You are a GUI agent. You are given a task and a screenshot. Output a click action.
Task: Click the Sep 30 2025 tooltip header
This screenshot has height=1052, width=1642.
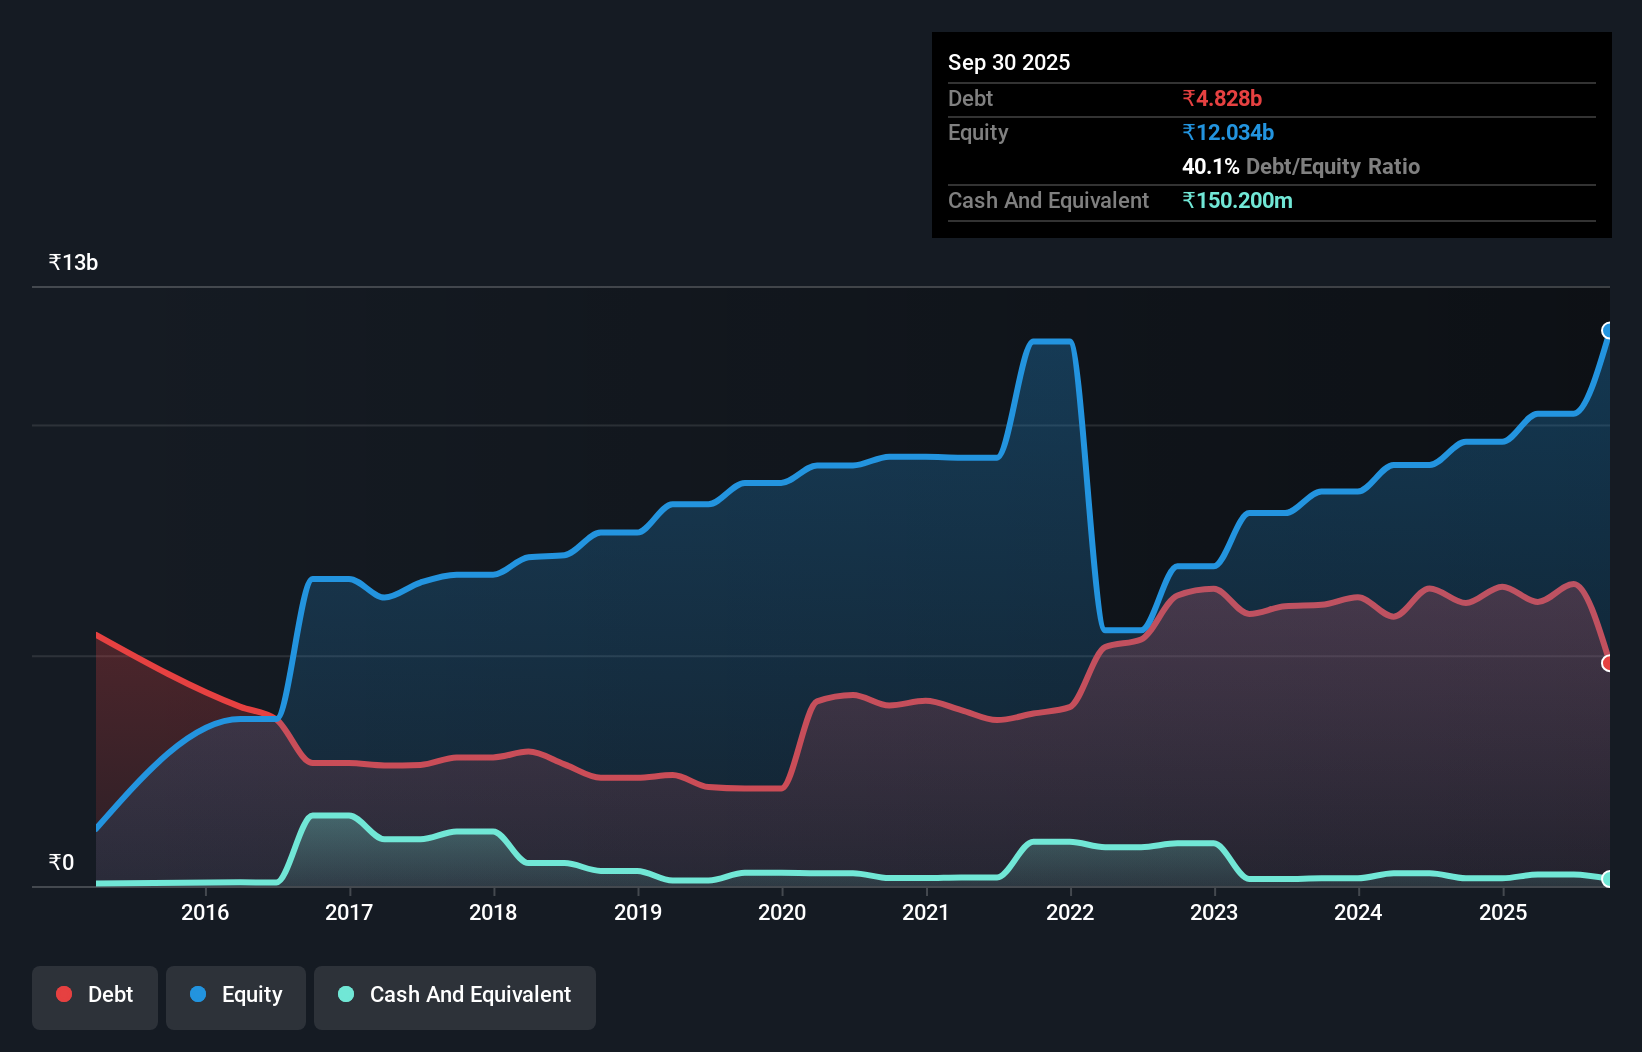[1009, 62]
